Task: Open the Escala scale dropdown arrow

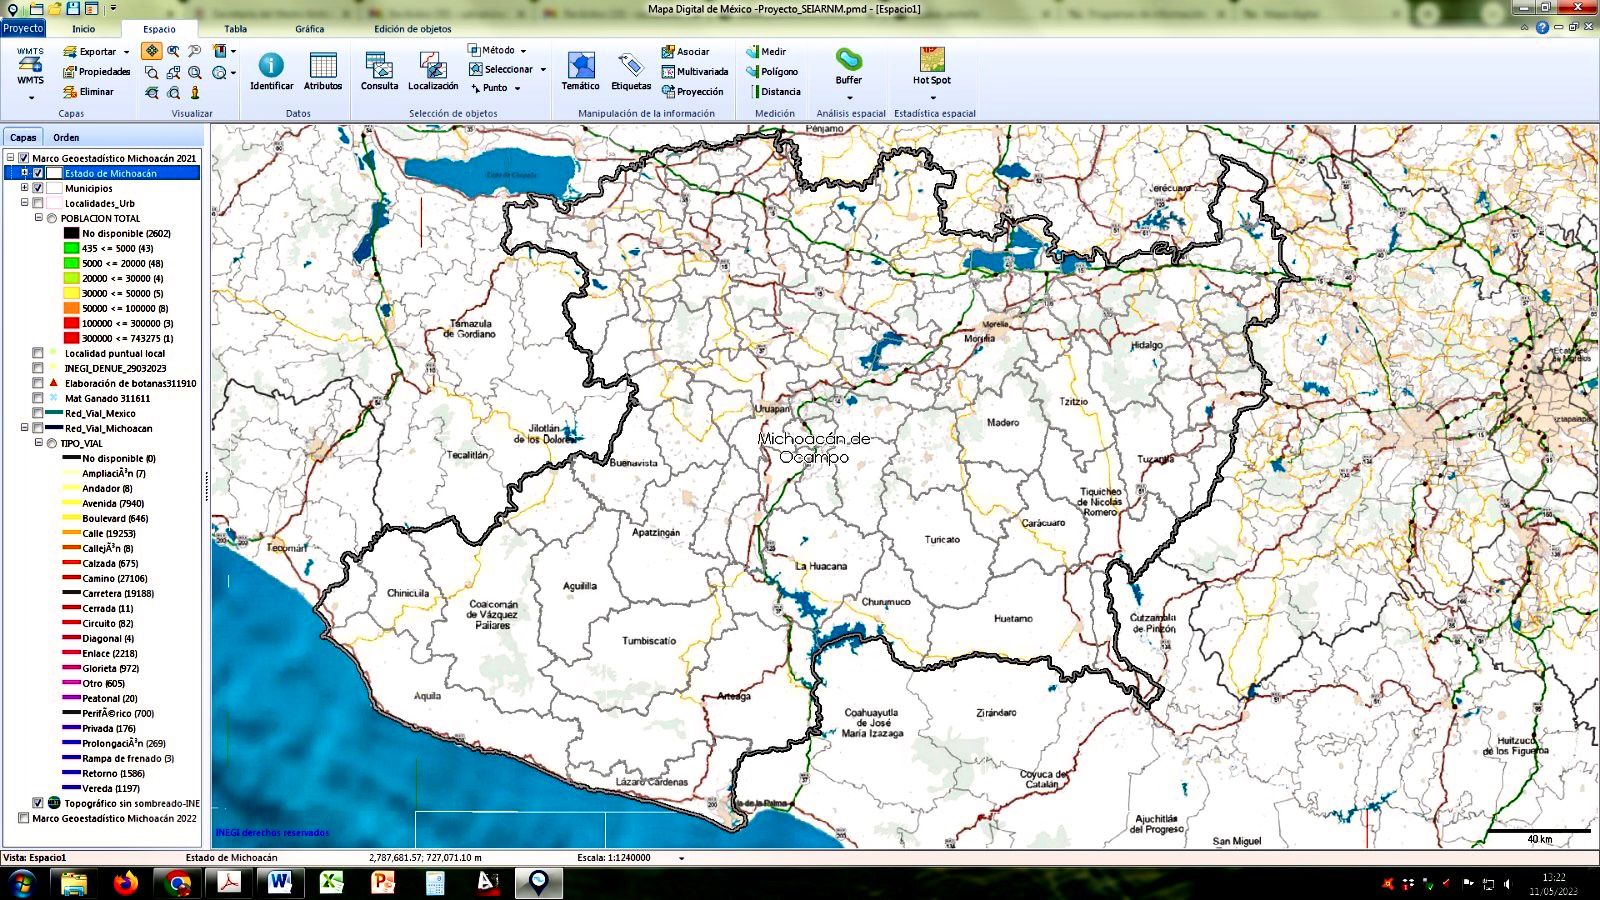Action: 682,858
